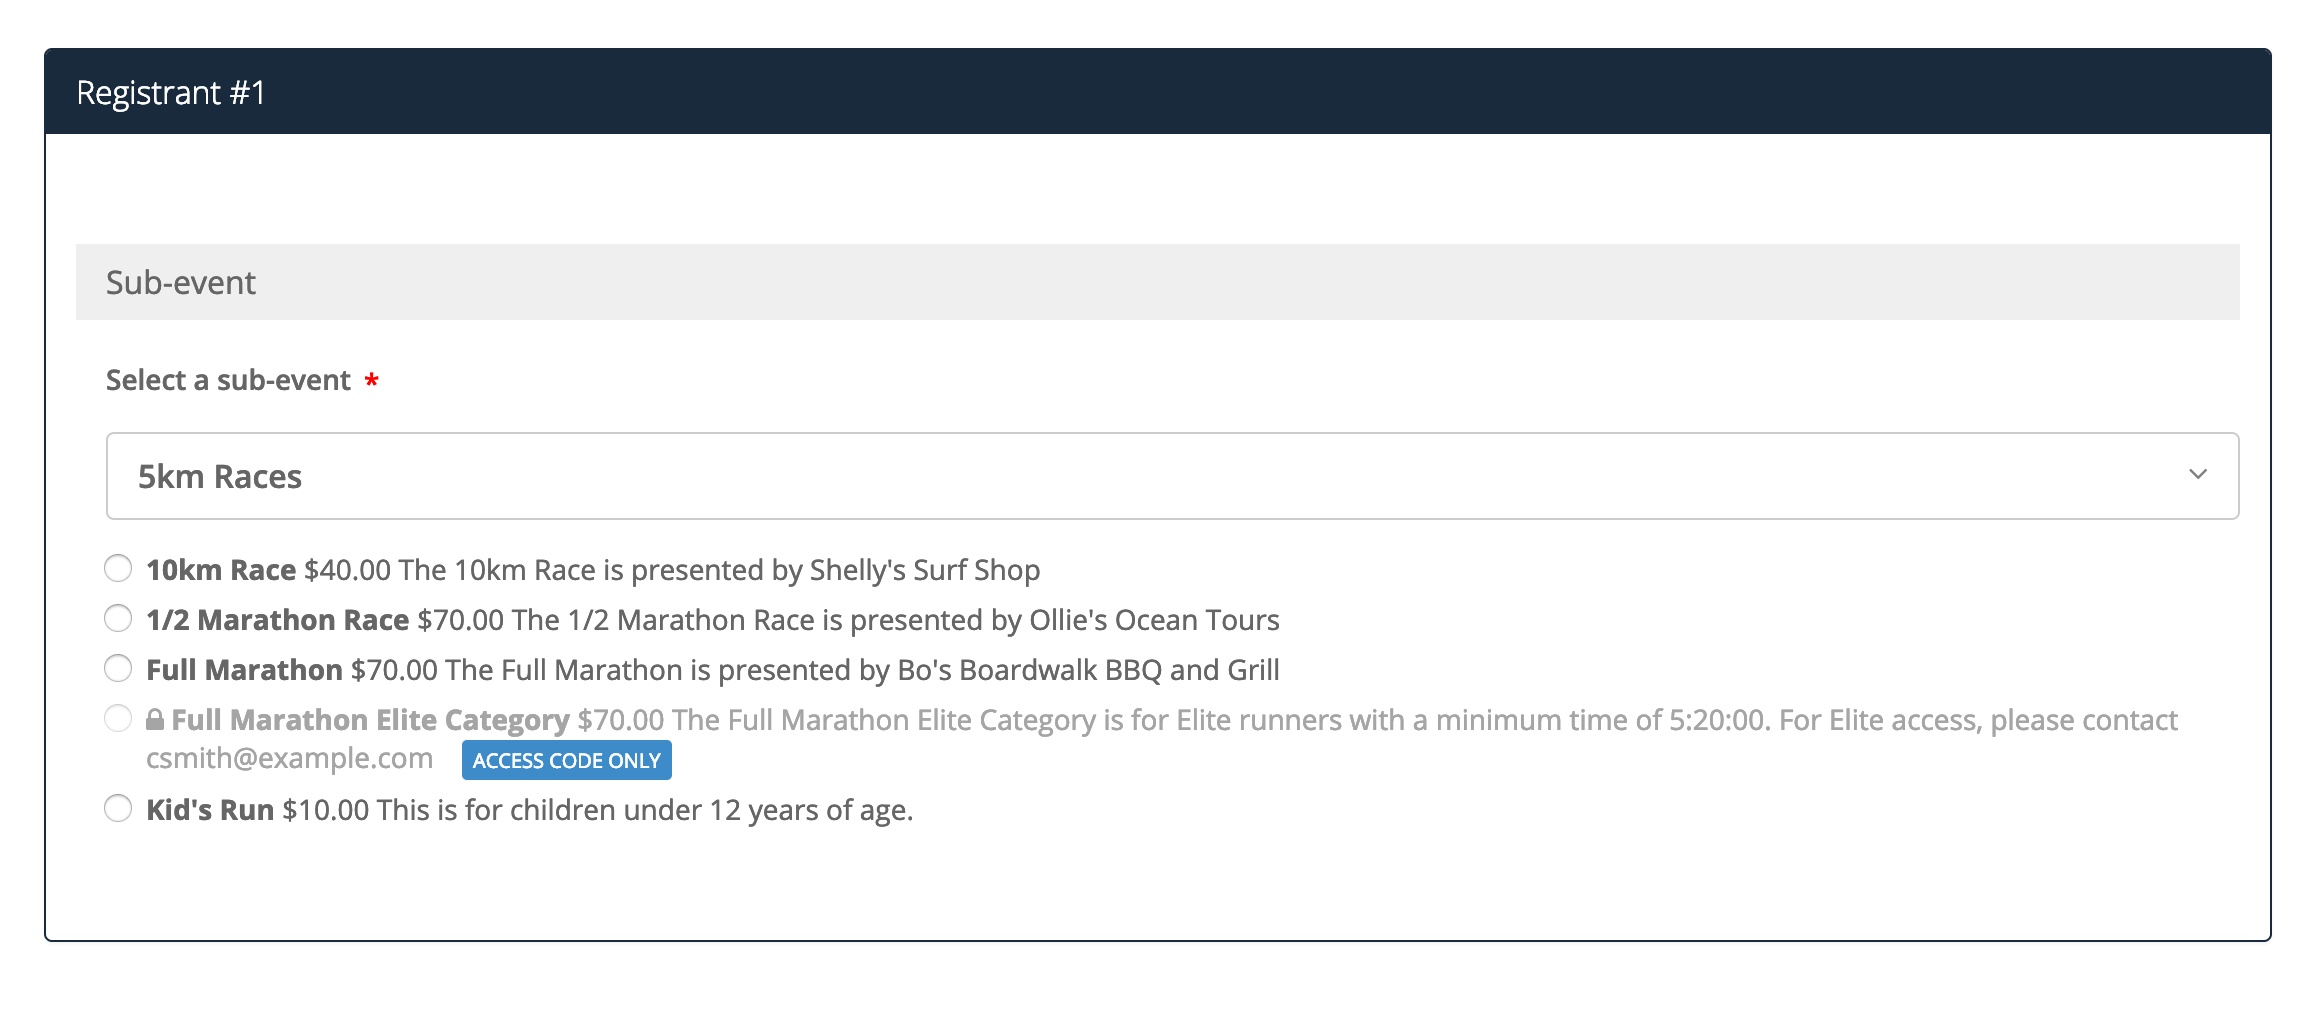The height and width of the screenshot is (1028, 2322).
Task: Click the lock icon beside Elite Category
Action: (x=155, y=720)
